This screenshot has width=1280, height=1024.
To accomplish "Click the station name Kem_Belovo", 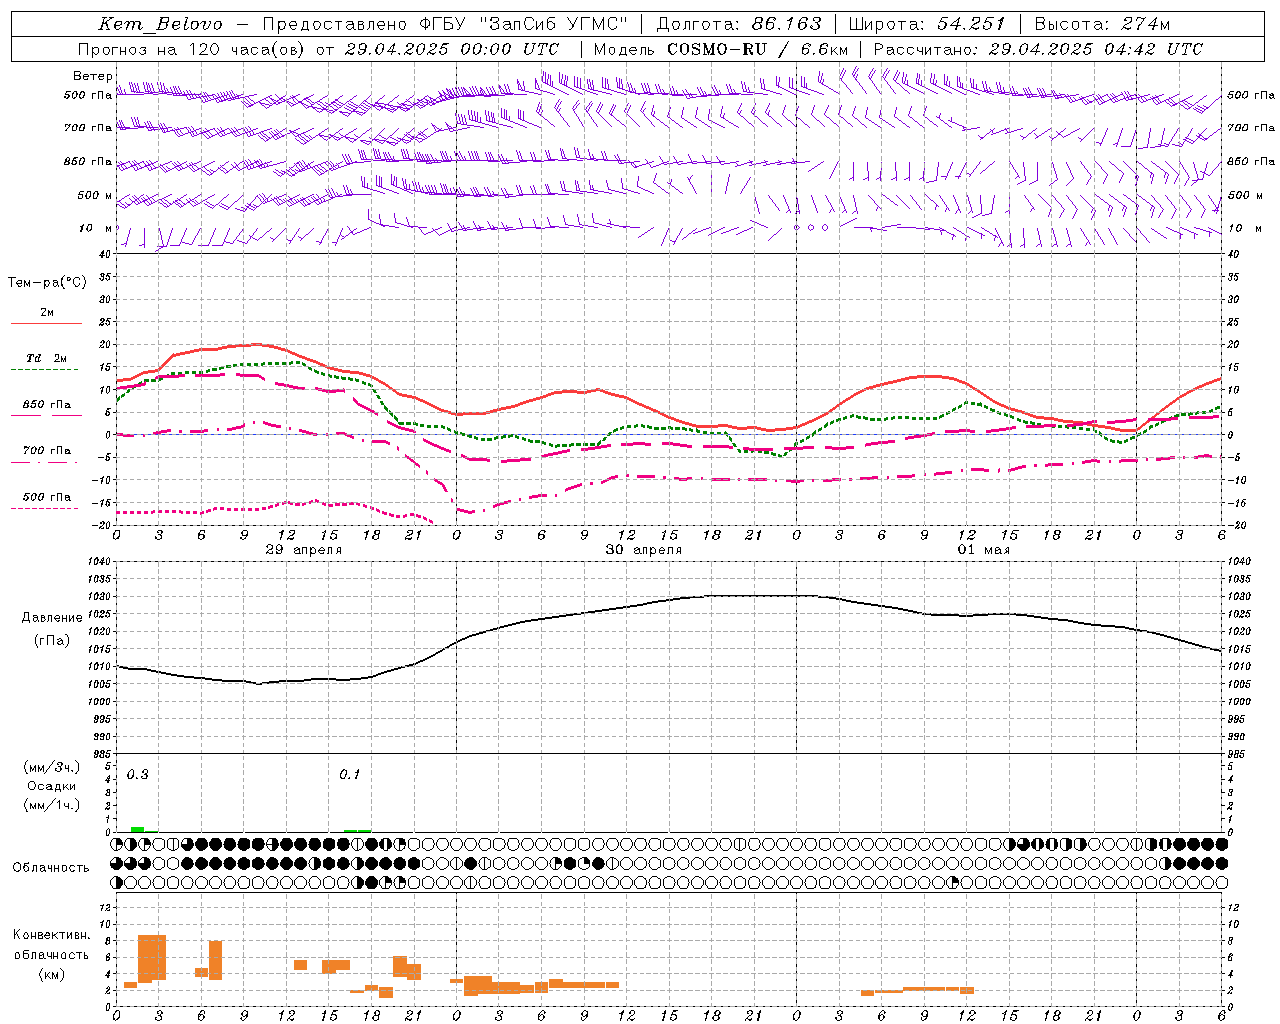I will (160, 24).
